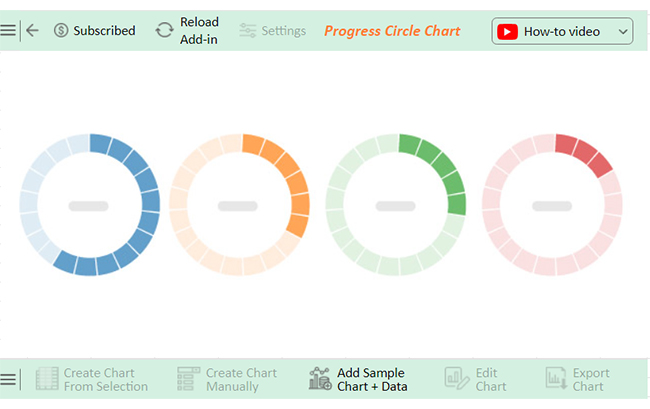Choose the green progress circle chart
This screenshot has width=650, height=409.
396,205
